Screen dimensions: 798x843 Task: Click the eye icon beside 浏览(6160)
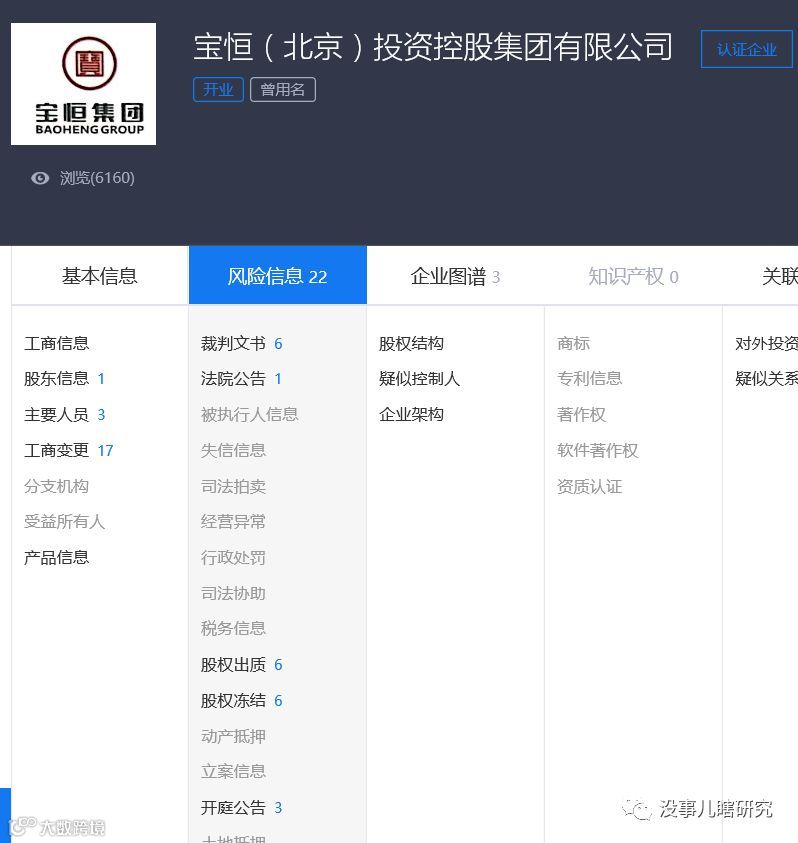pyautogui.click(x=40, y=178)
